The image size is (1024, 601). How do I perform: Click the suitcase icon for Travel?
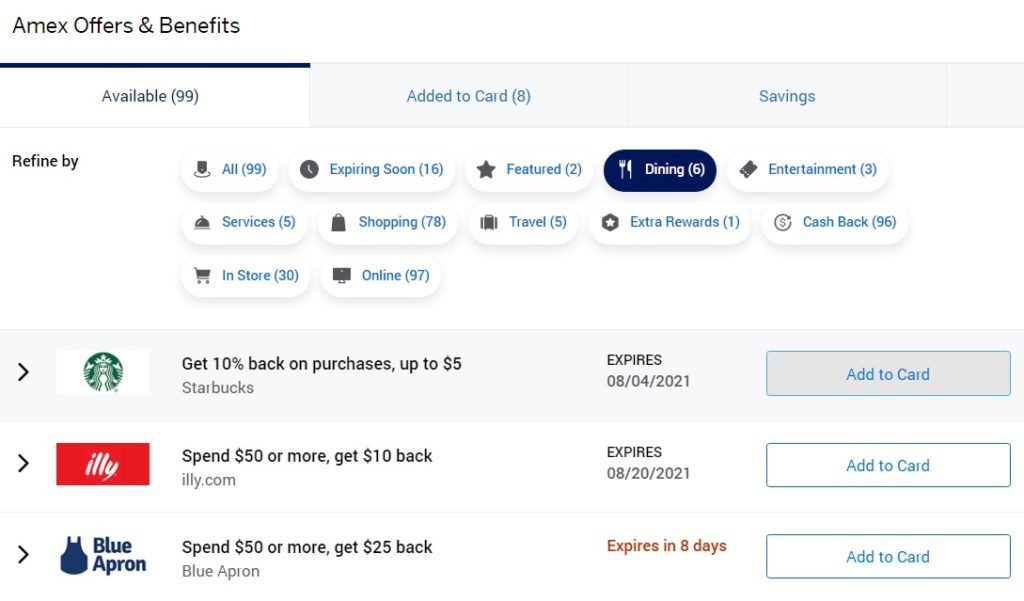[x=488, y=223]
